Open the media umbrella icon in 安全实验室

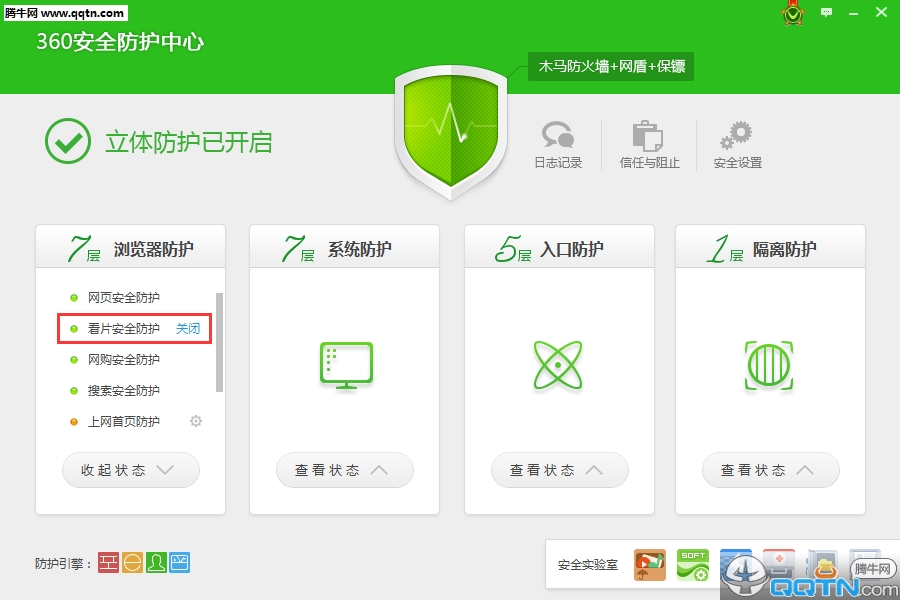(x=650, y=565)
